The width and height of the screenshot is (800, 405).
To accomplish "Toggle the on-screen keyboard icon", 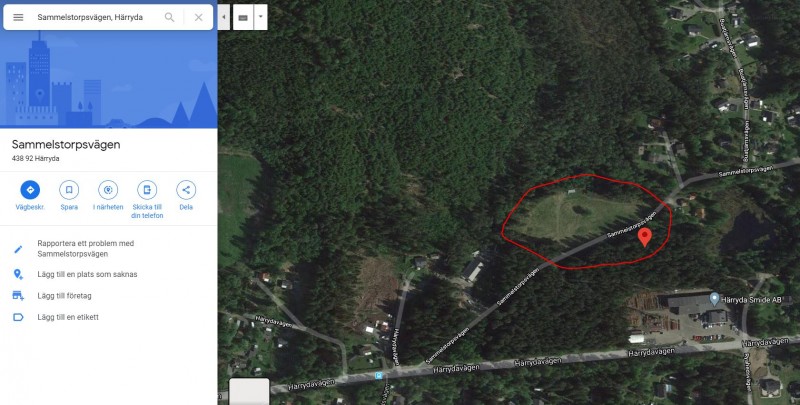I will point(243,17).
